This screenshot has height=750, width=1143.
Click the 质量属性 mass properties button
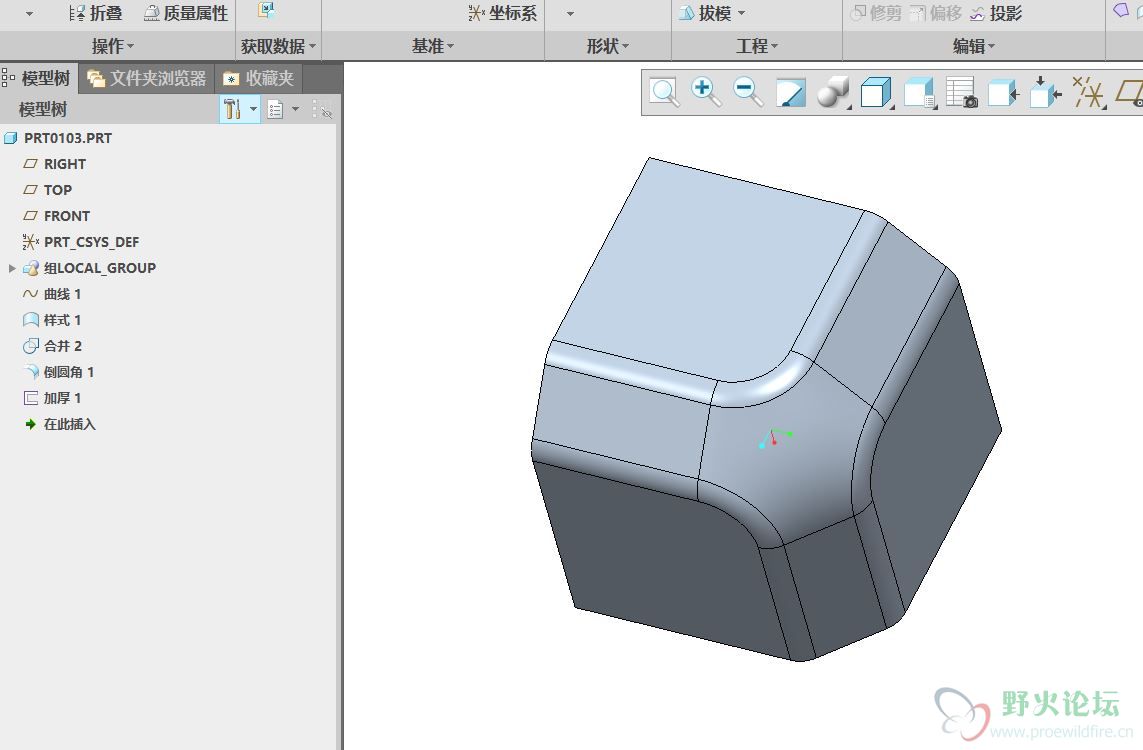[x=187, y=13]
